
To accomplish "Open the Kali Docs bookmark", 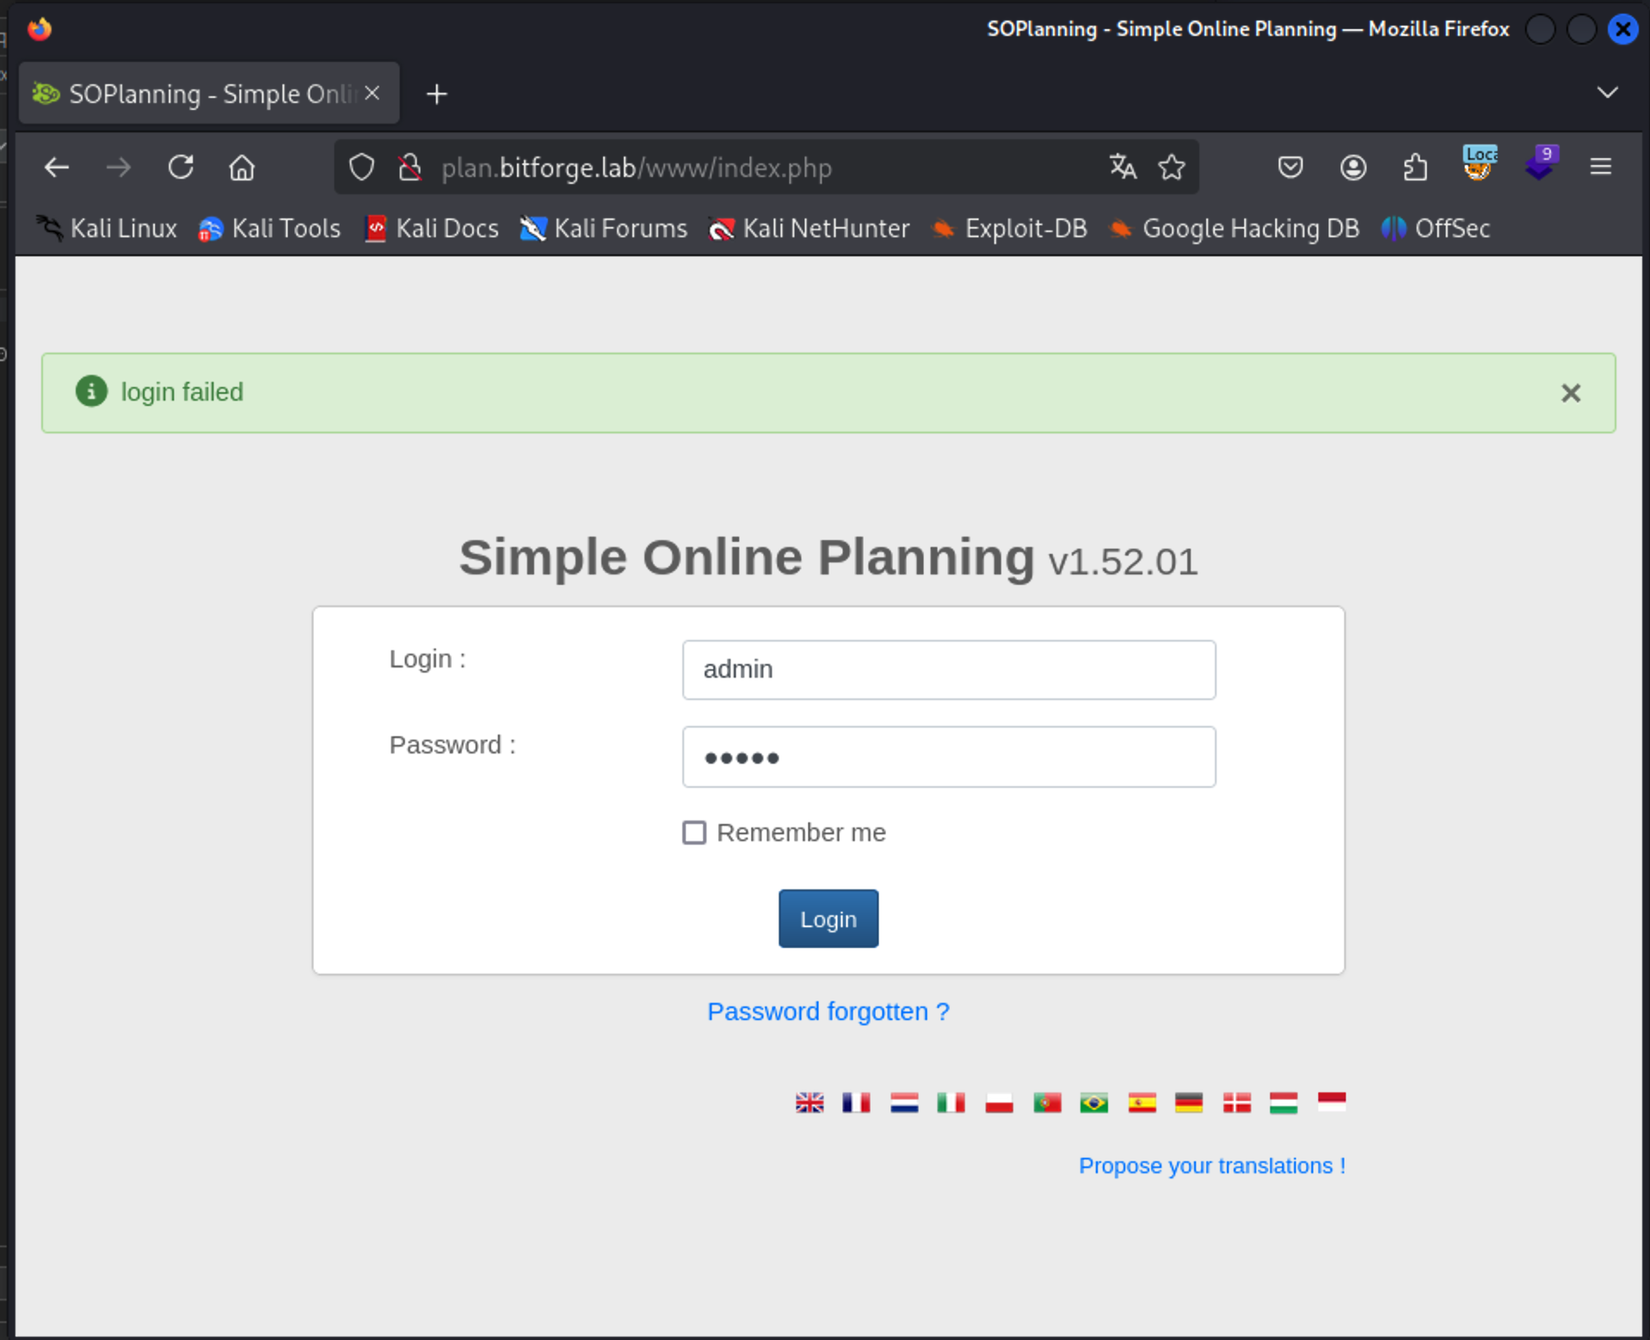I will point(432,229).
